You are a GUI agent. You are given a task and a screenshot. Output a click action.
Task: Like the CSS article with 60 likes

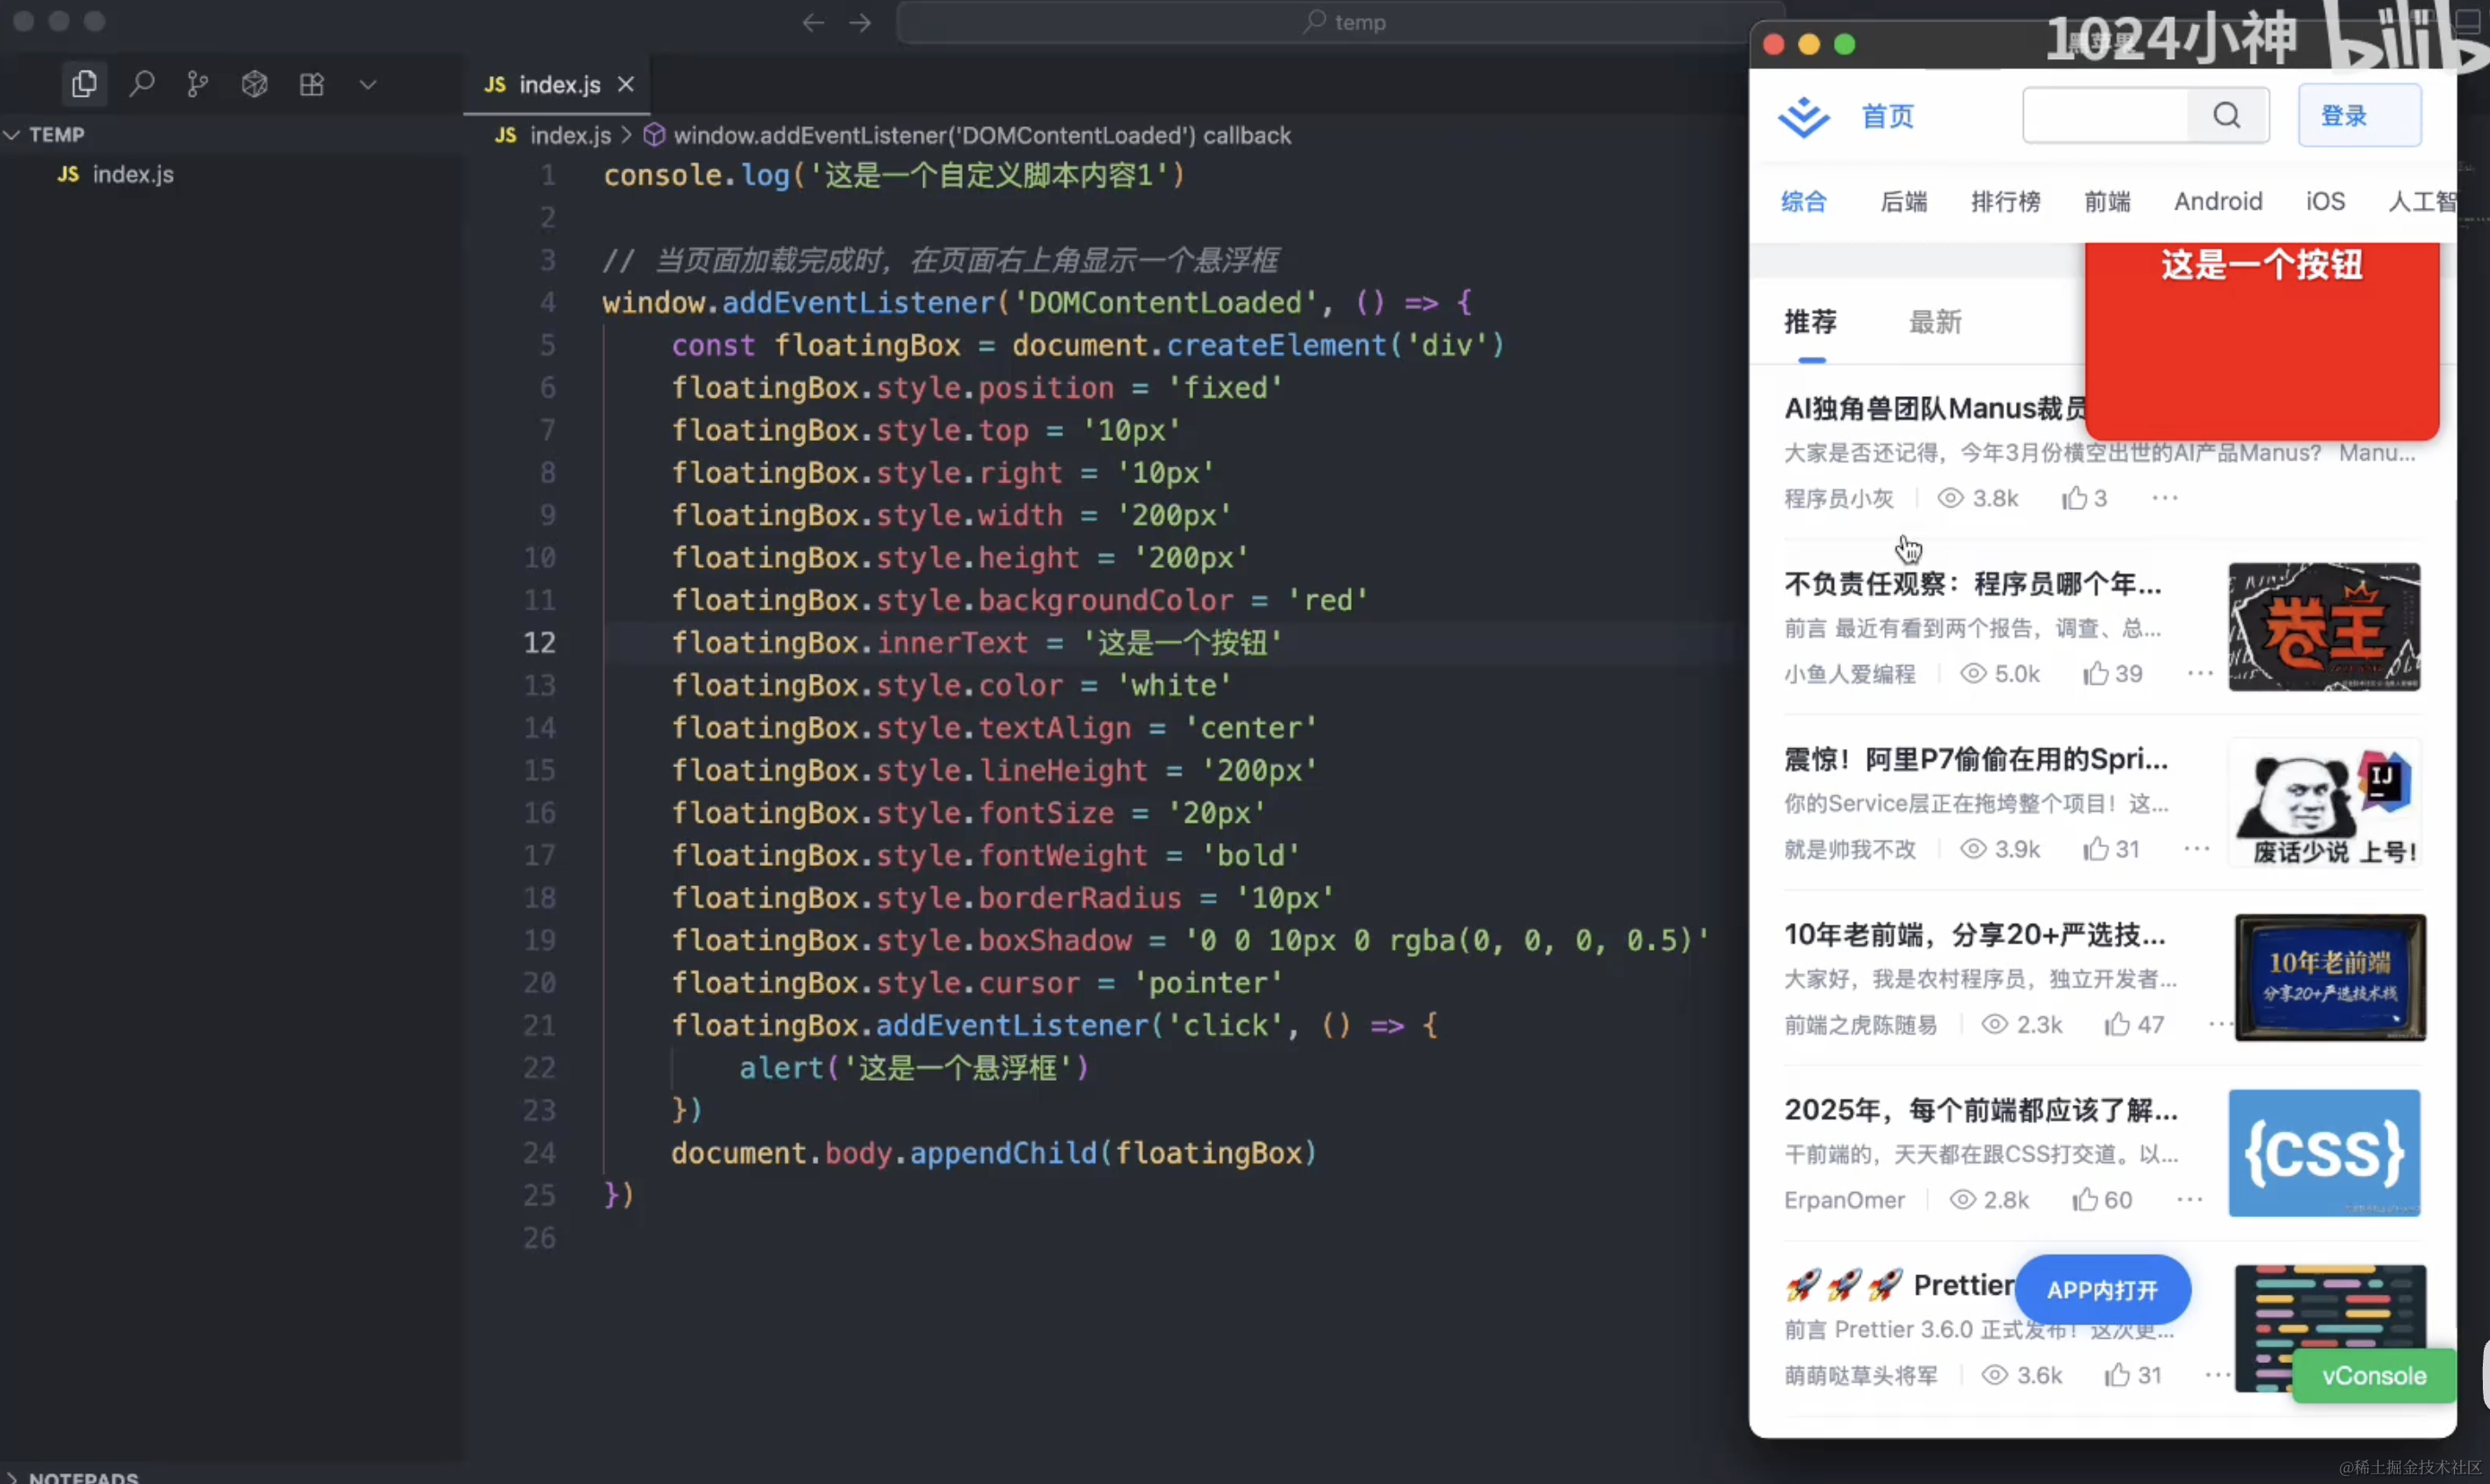click(x=2085, y=1200)
